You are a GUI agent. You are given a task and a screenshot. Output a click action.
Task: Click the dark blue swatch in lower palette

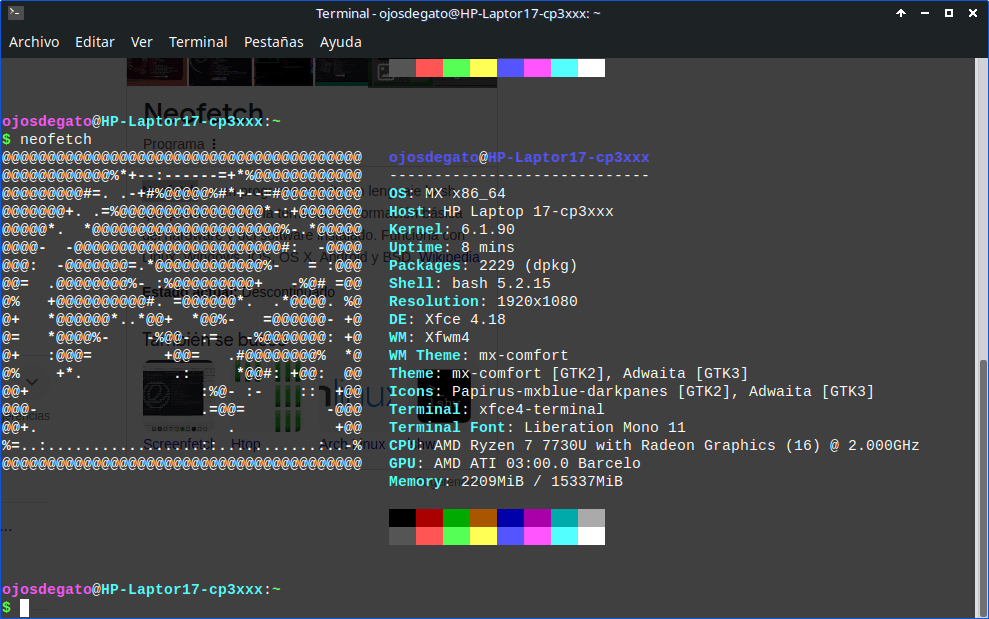click(510, 518)
